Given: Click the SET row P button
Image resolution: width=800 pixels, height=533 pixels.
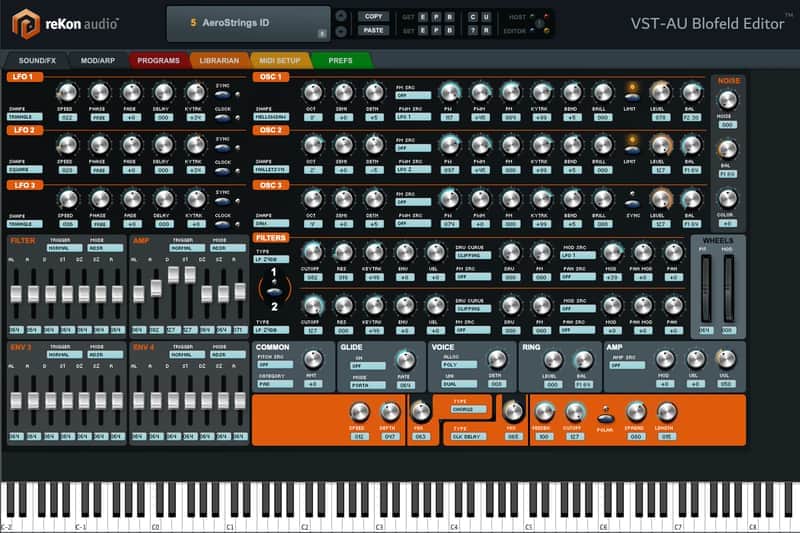Looking at the screenshot, I should pyautogui.click(x=436, y=31).
